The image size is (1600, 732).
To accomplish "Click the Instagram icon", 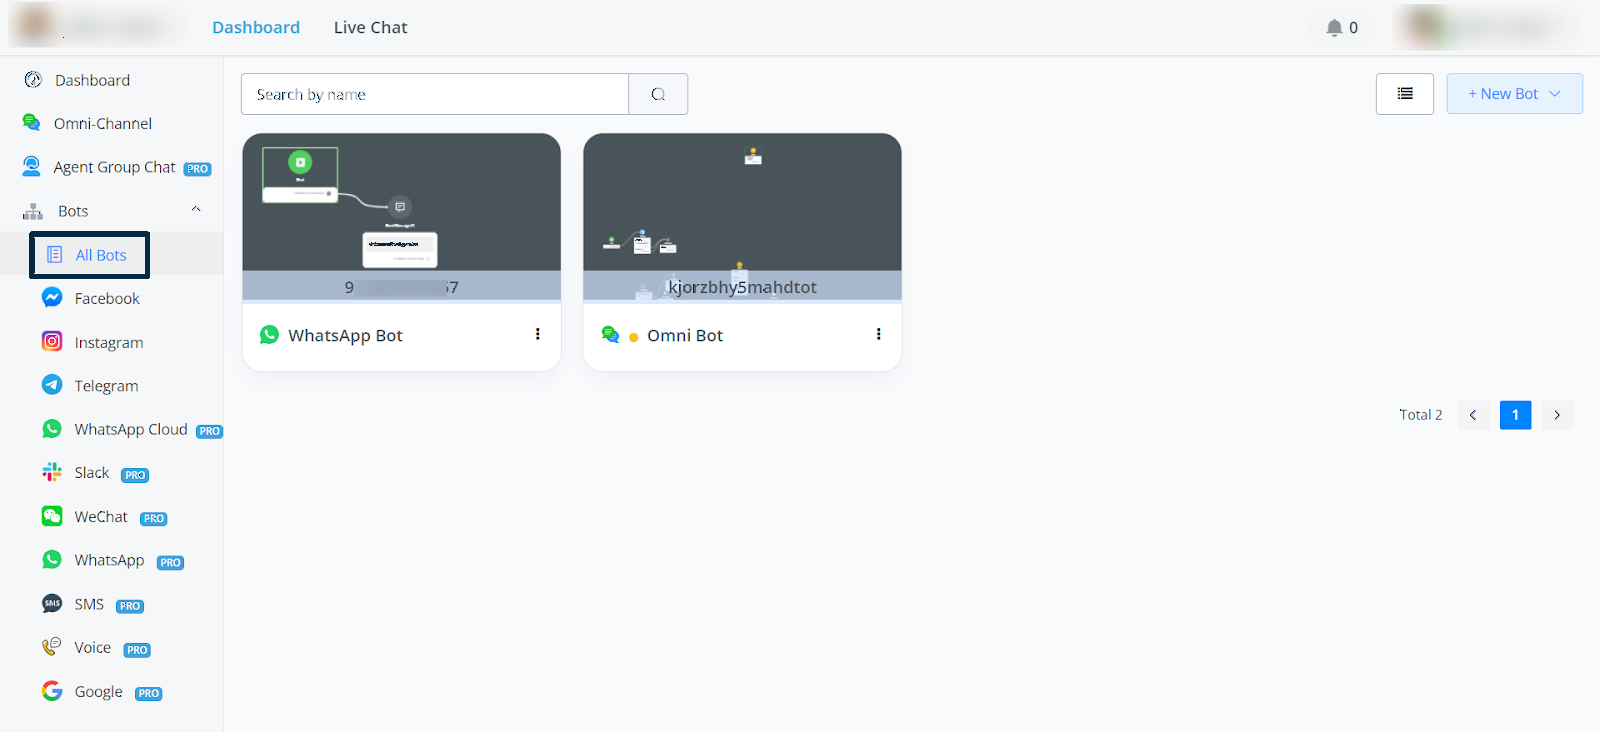I will click(52, 341).
